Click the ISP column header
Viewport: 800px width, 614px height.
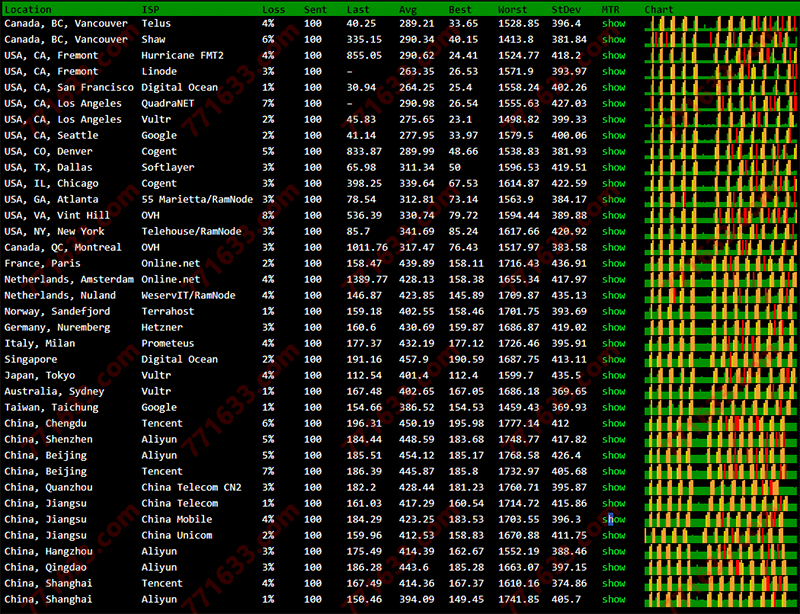(150, 9)
